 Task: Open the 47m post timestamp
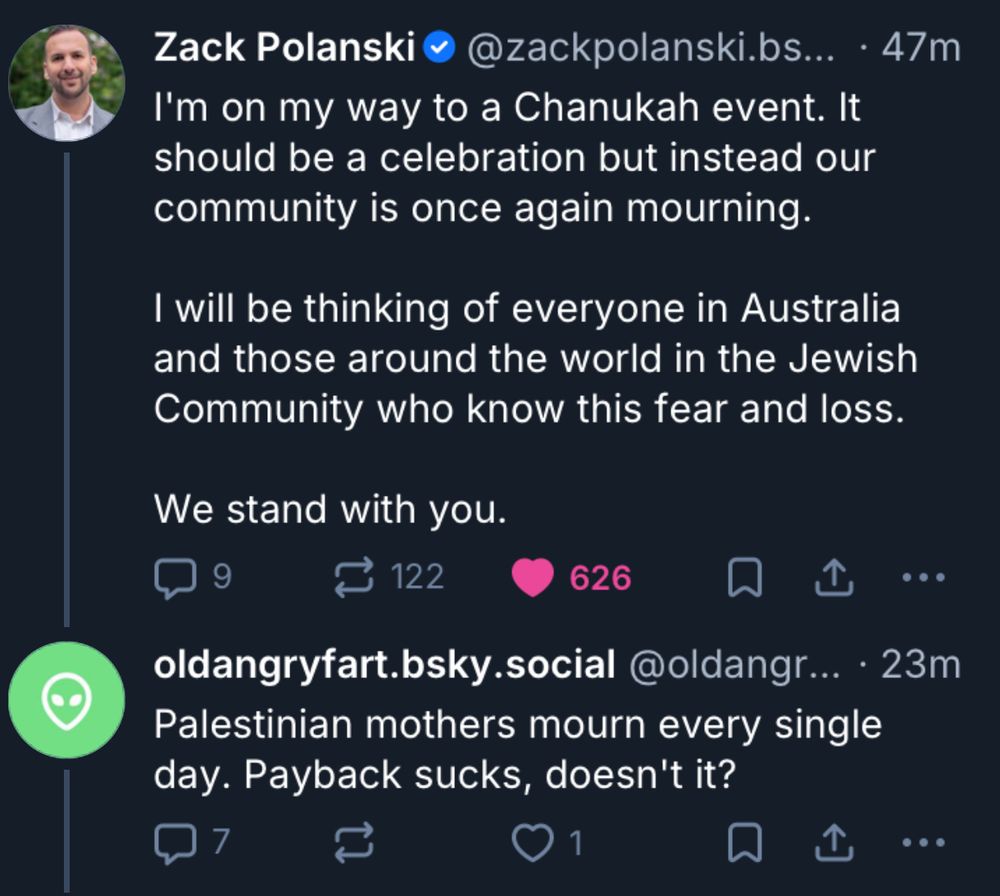pos(919,47)
